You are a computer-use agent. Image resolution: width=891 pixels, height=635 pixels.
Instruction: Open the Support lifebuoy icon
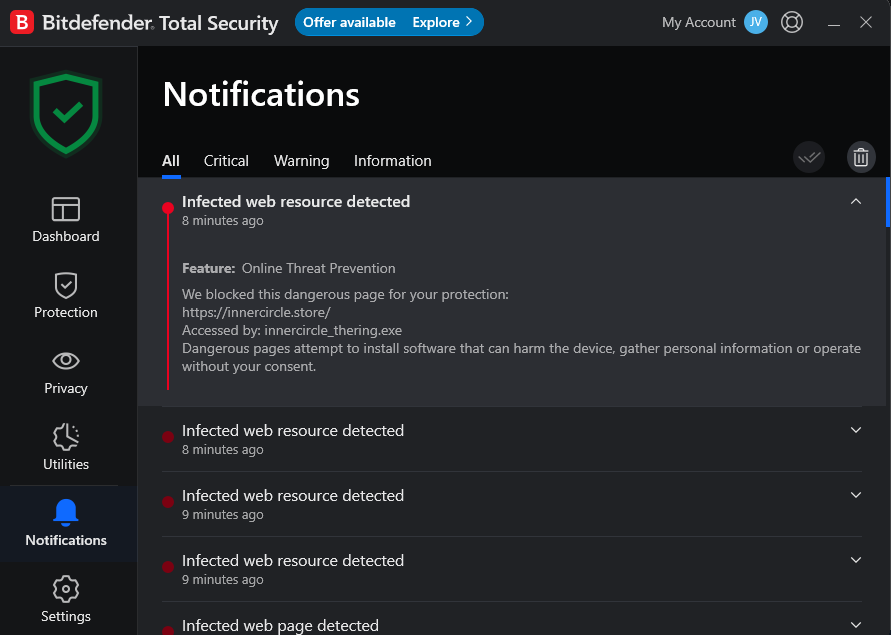tap(792, 22)
